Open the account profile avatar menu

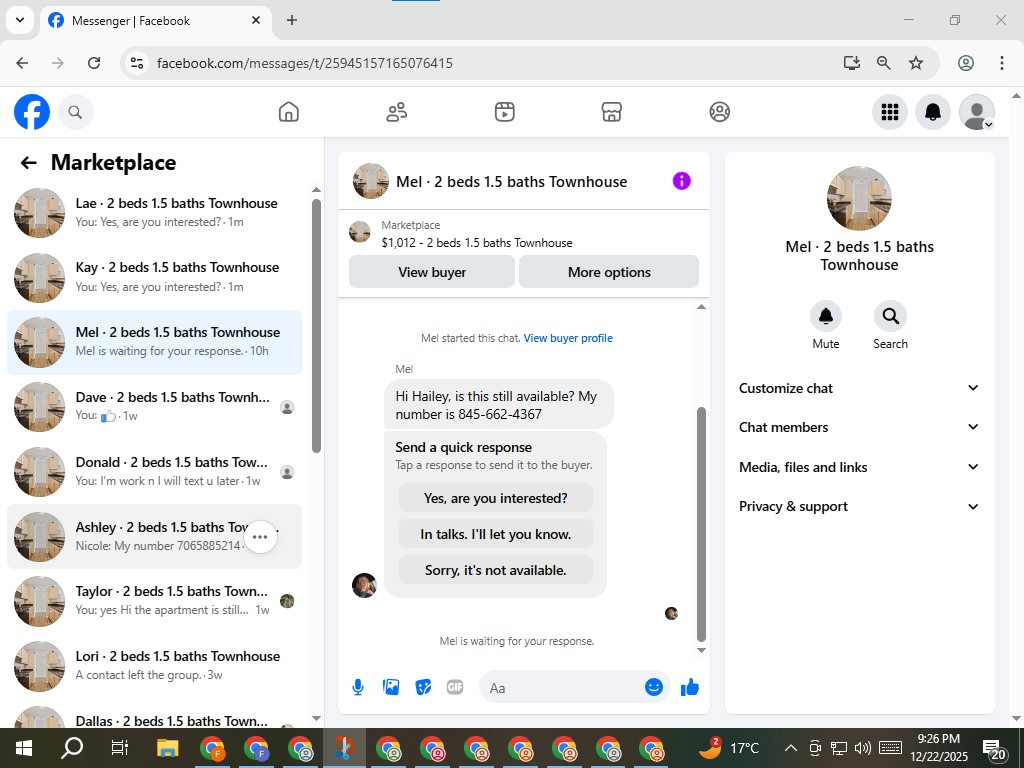coord(976,112)
